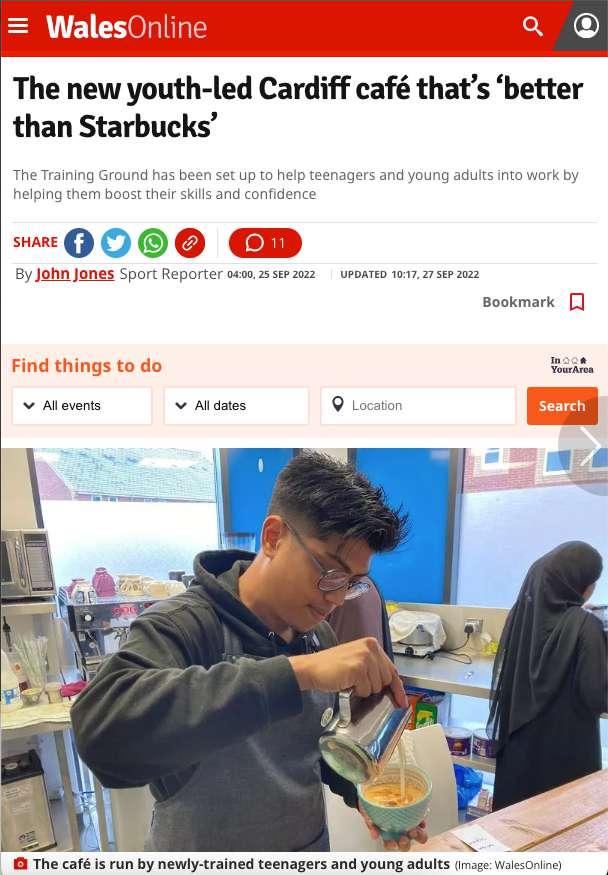Click the Bookmark text label
608x875 pixels.
tap(518, 302)
